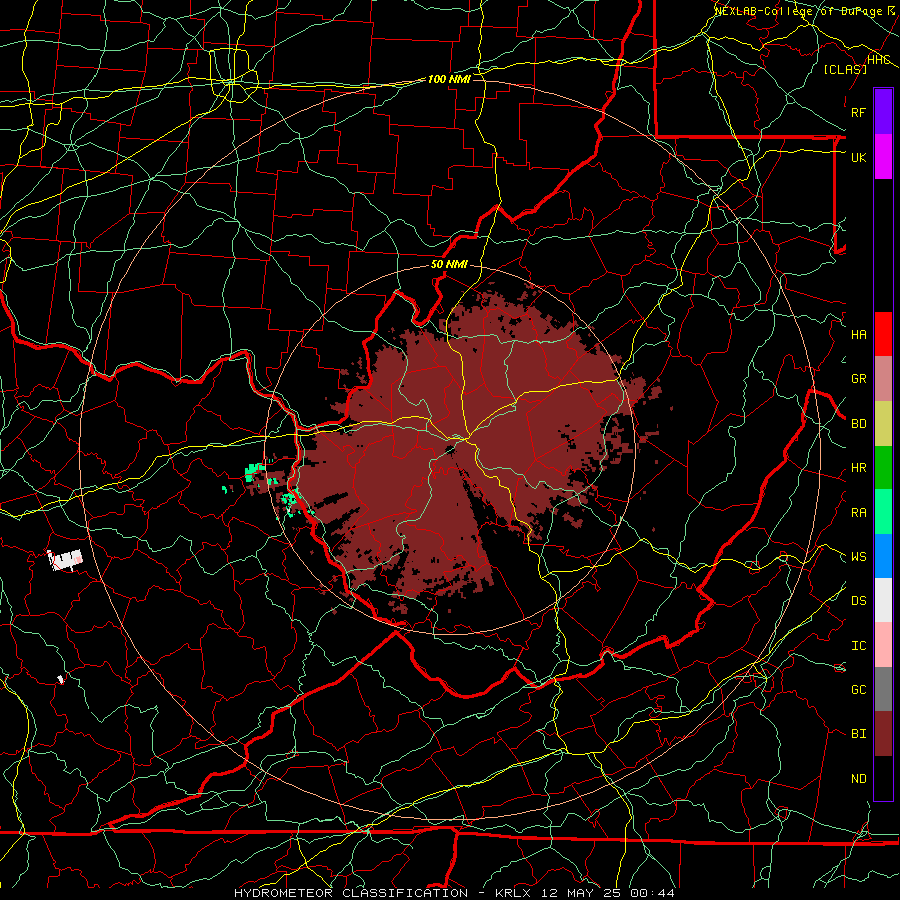Click the GC gray legend color block

tap(883, 689)
